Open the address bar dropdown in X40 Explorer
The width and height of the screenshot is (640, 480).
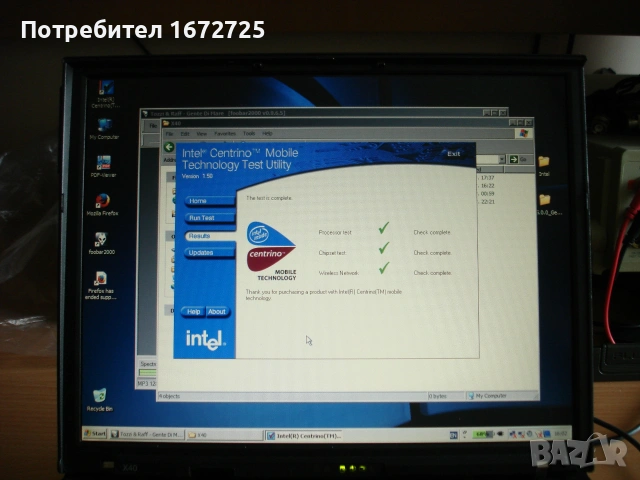502,159
